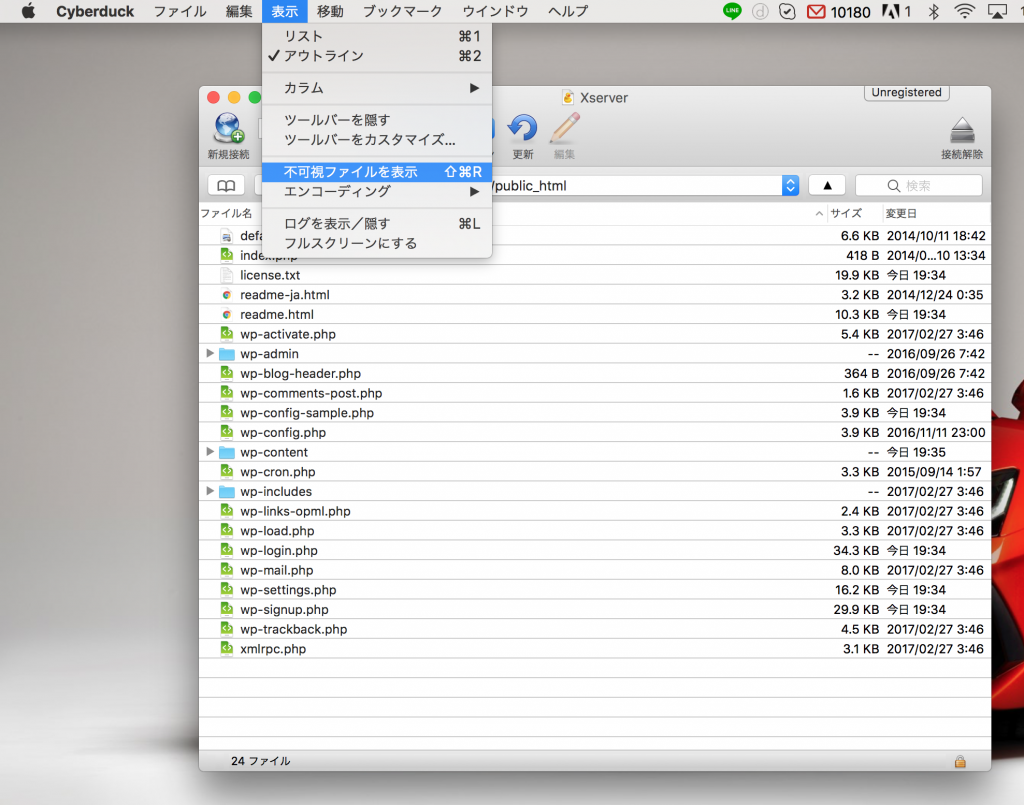Click the Unregistered button
The height and width of the screenshot is (805, 1024).
click(x=906, y=93)
